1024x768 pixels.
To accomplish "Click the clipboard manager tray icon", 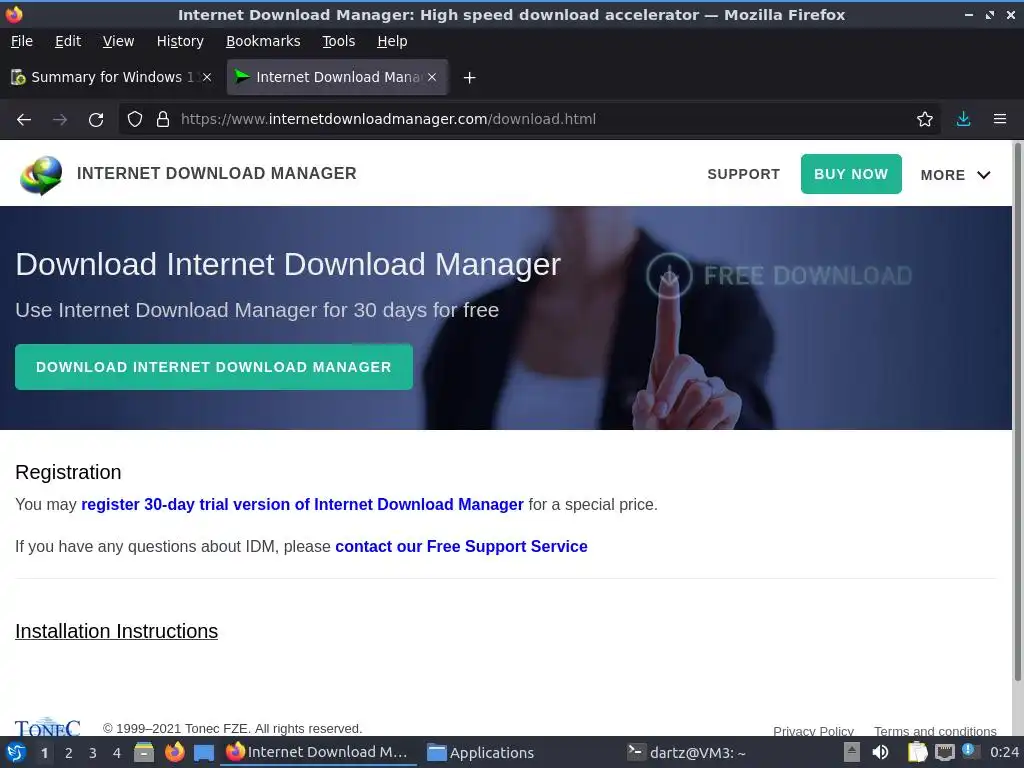I will [917, 753].
